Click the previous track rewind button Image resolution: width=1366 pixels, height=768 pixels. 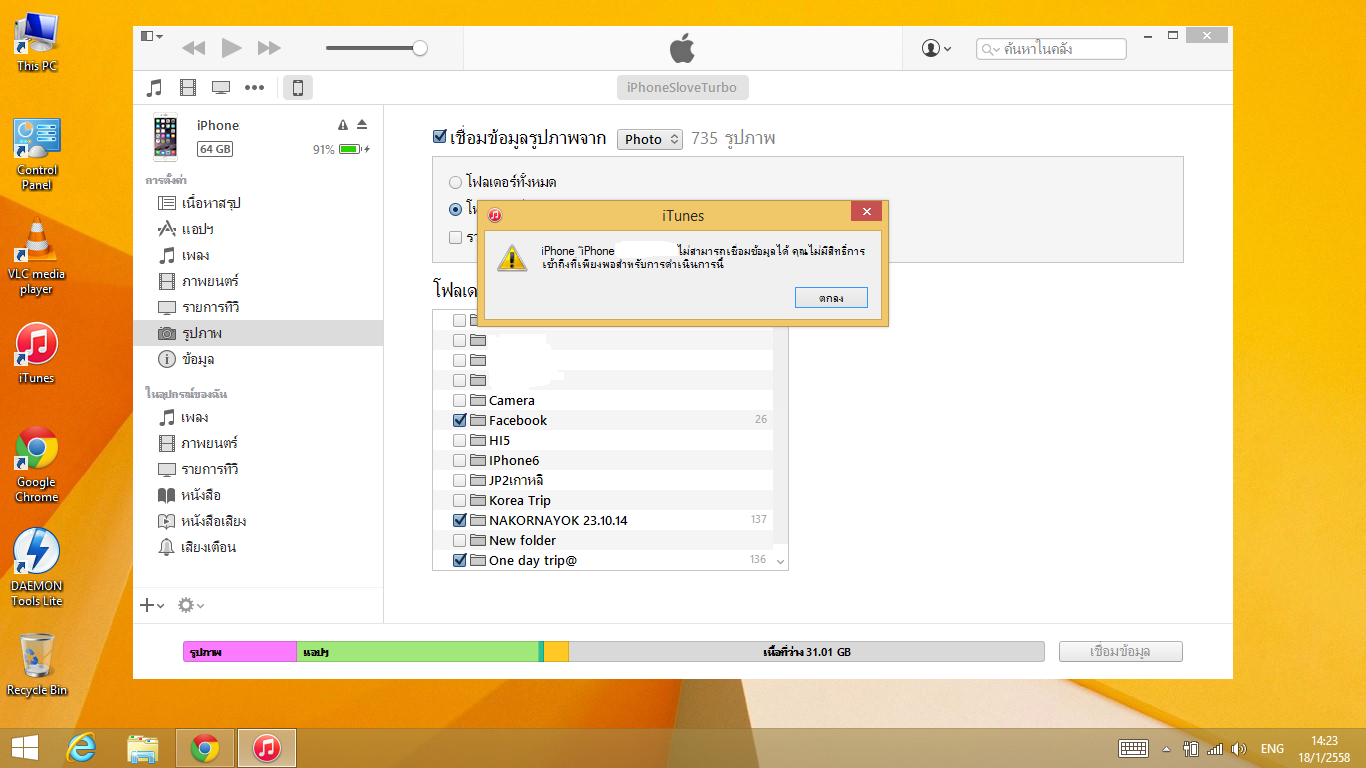tap(194, 48)
